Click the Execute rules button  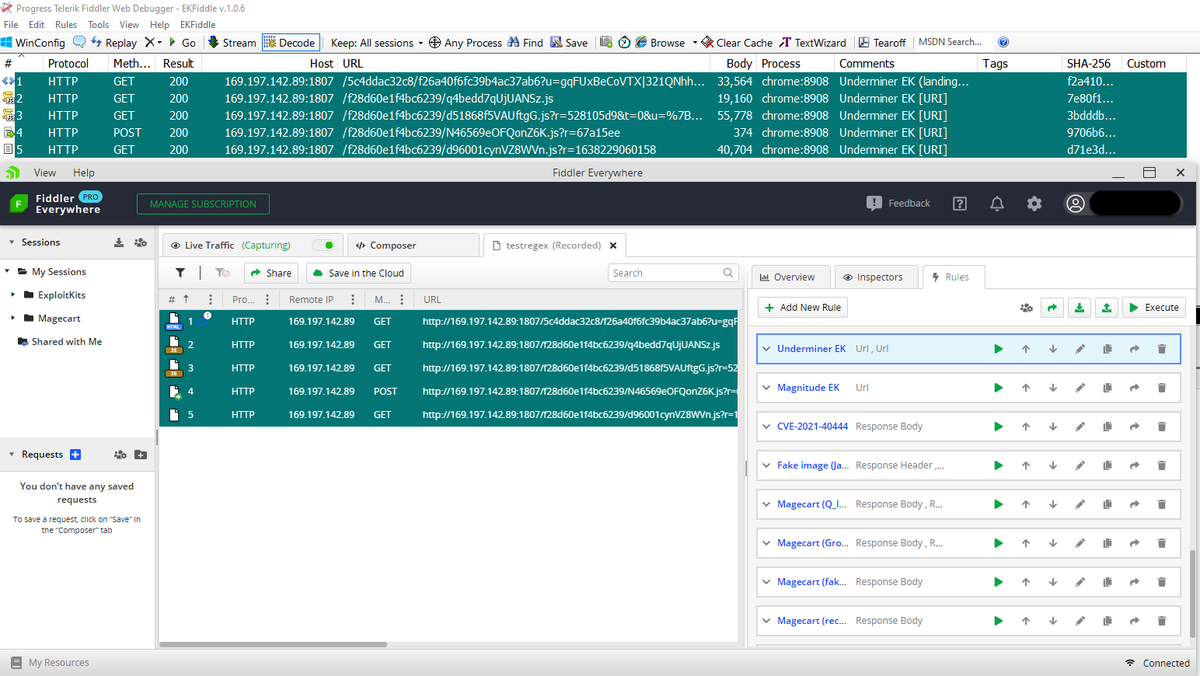tap(1153, 308)
